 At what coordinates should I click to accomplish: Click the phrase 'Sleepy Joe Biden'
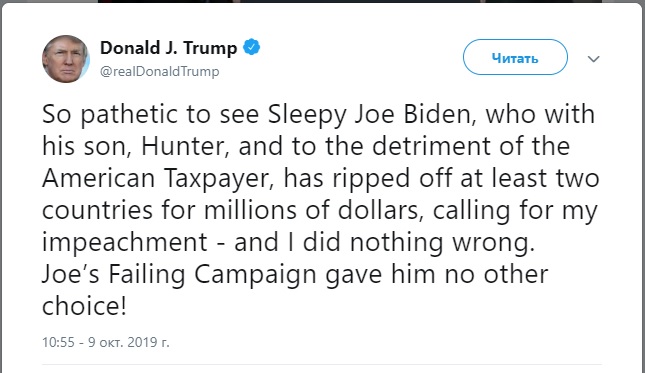372,114
